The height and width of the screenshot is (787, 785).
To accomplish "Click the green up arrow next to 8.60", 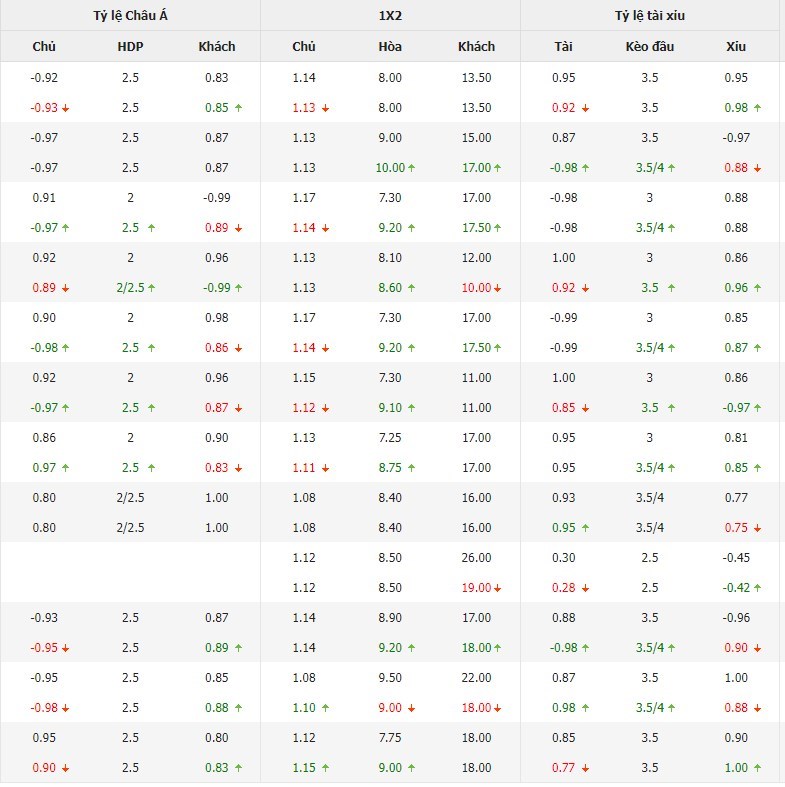I will point(412,288).
